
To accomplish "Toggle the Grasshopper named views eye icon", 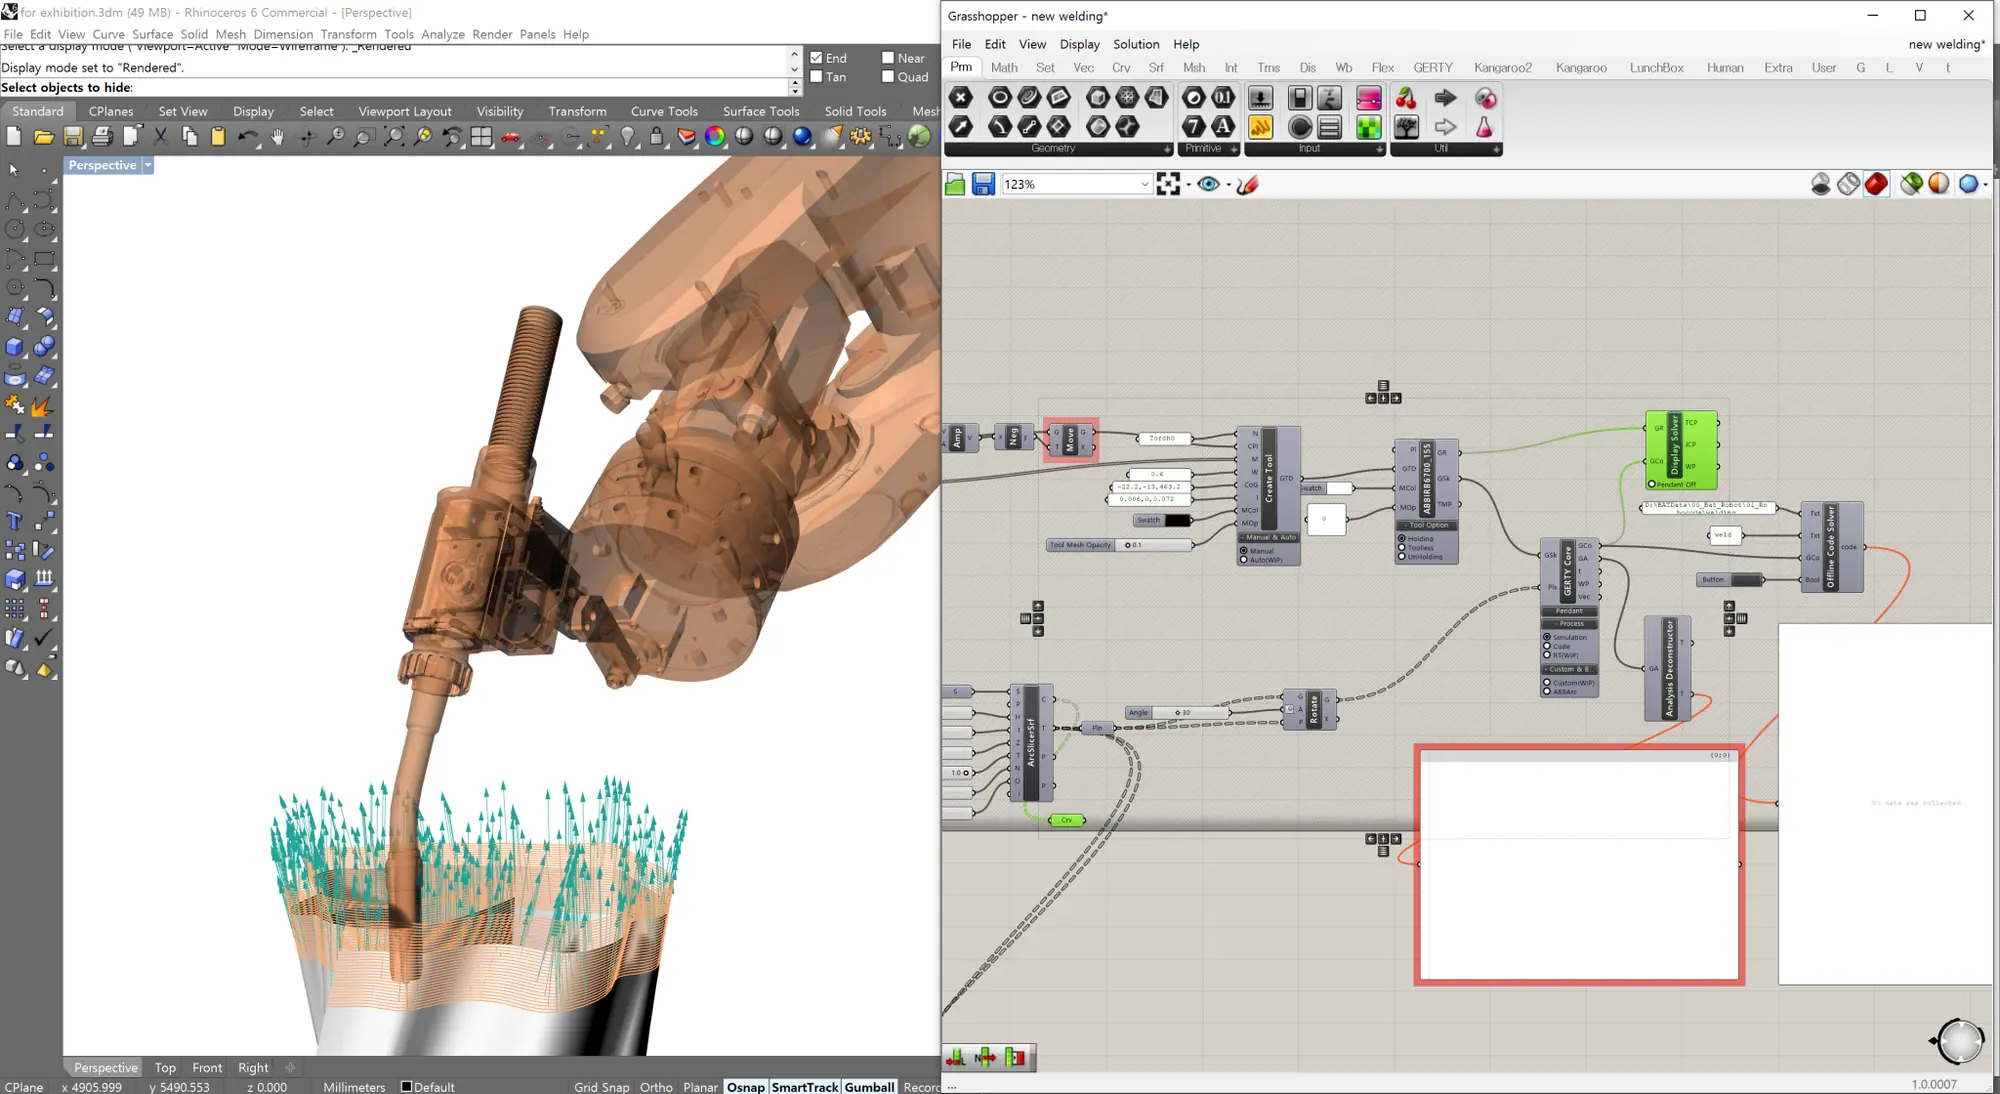I will (1208, 184).
